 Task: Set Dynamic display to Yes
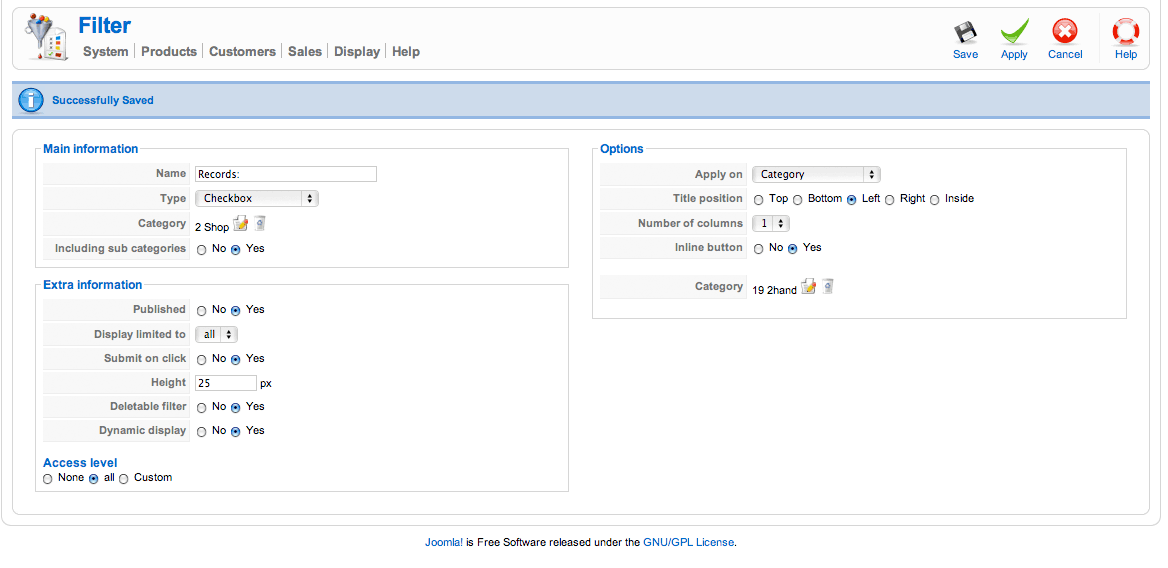tap(235, 433)
